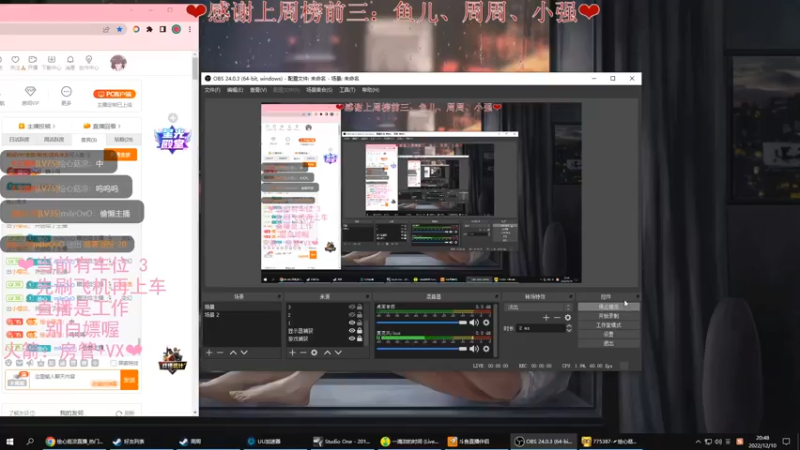
Task: Move source down in Sources panel
Action: tap(338, 353)
